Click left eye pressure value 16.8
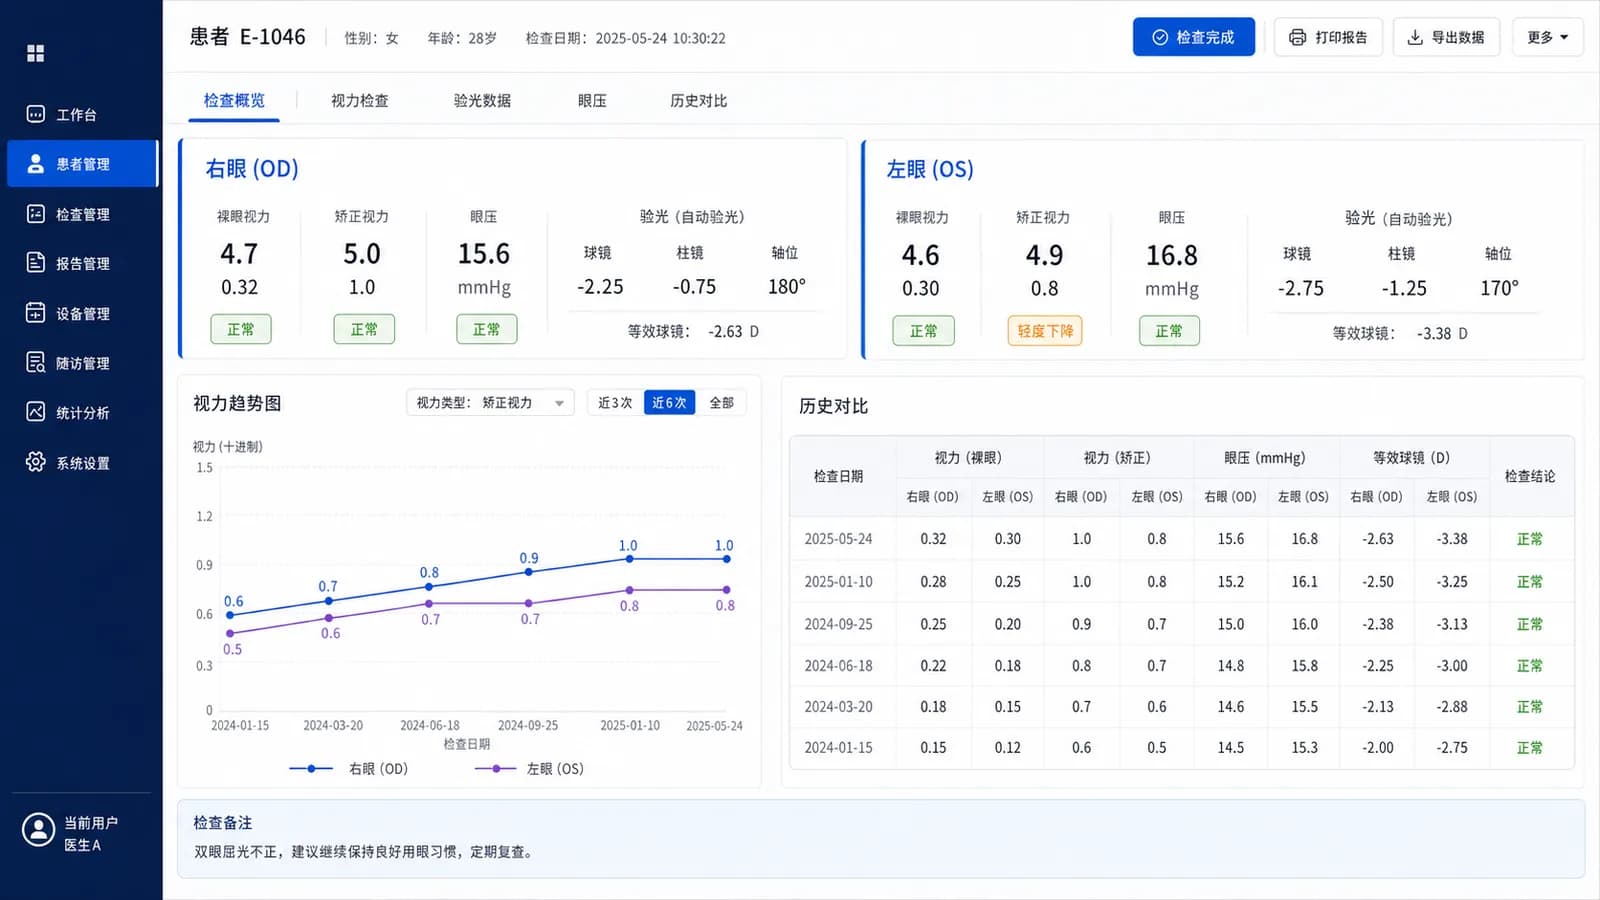Screen dimensions: 1600x900 click(x=1171, y=255)
